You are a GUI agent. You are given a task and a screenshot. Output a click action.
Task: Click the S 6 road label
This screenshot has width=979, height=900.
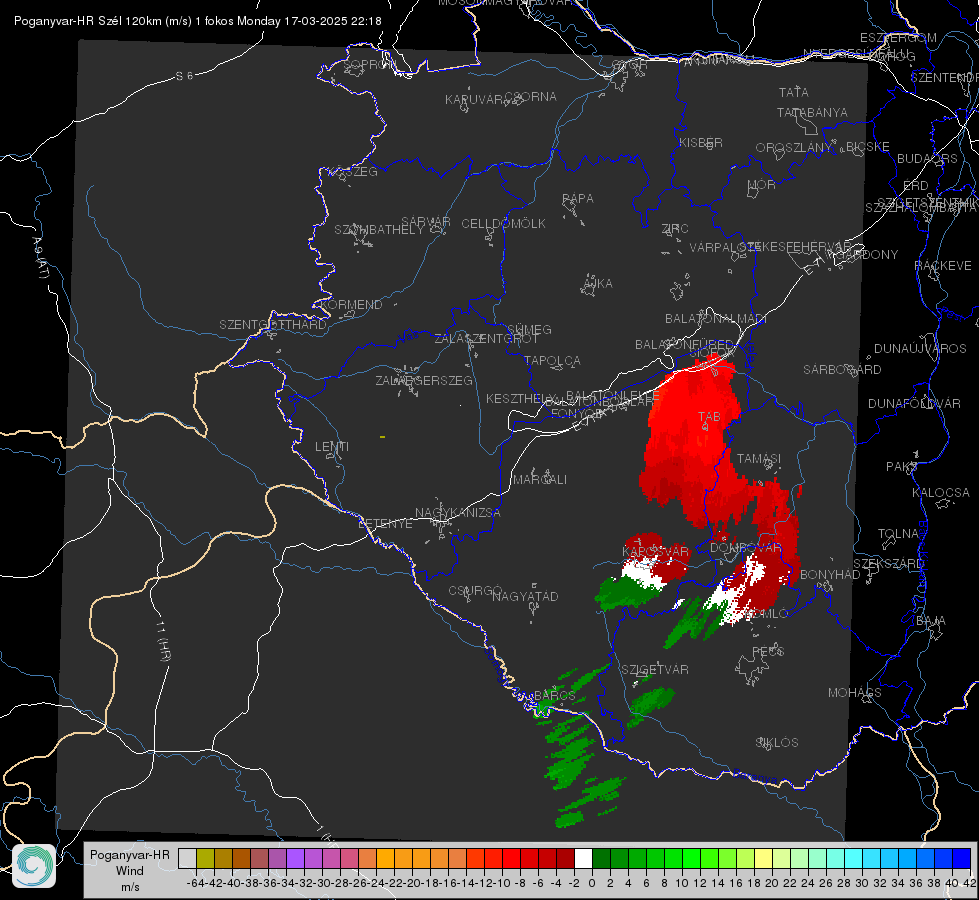[x=185, y=76]
